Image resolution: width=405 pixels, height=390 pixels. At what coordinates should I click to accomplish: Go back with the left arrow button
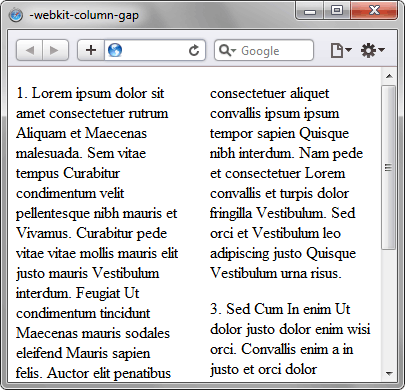click(x=29, y=50)
